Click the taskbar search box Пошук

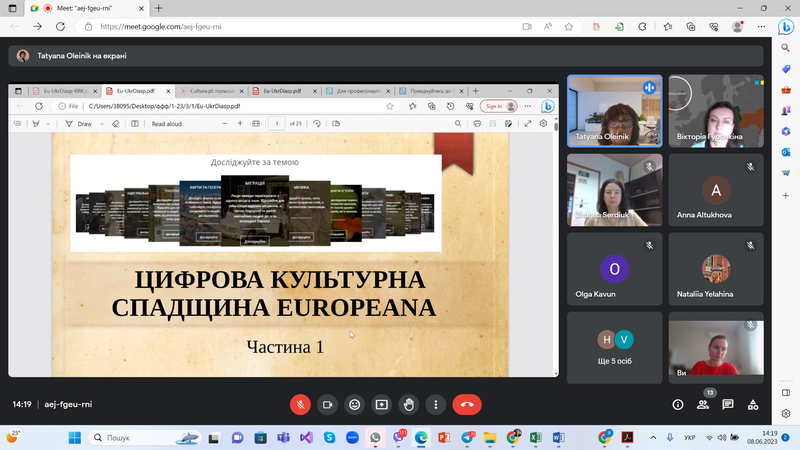[x=145, y=438]
